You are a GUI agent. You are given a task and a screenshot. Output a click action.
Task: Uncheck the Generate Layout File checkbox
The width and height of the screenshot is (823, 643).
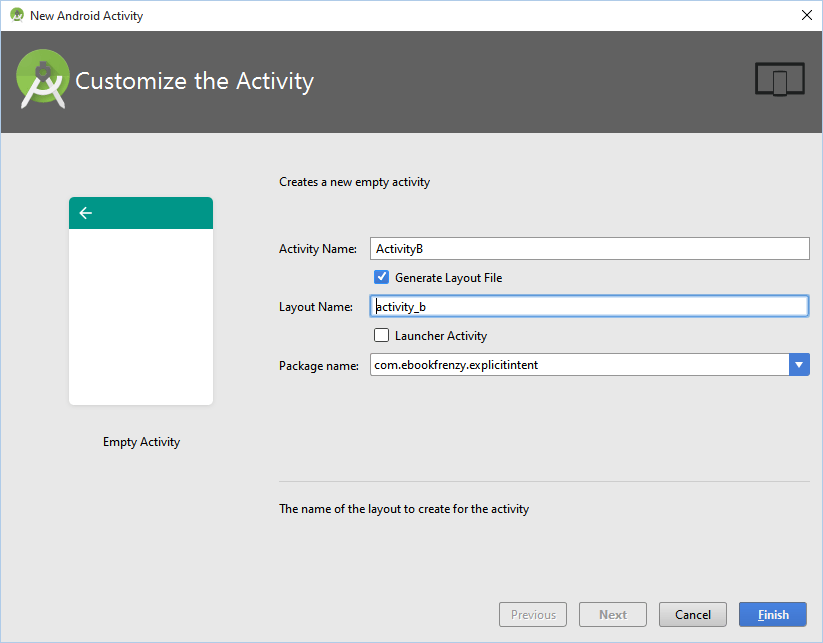coord(382,277)
